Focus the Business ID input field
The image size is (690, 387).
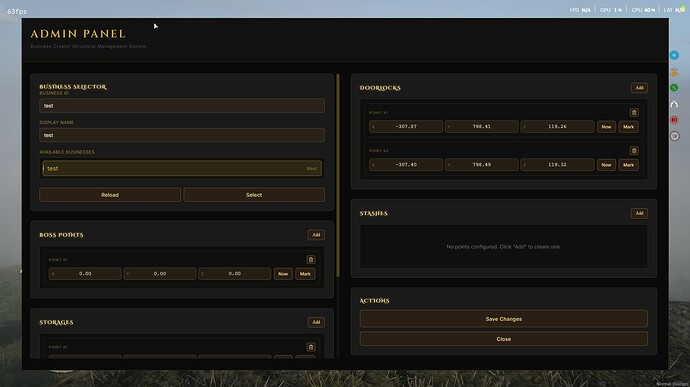(182, 106)
